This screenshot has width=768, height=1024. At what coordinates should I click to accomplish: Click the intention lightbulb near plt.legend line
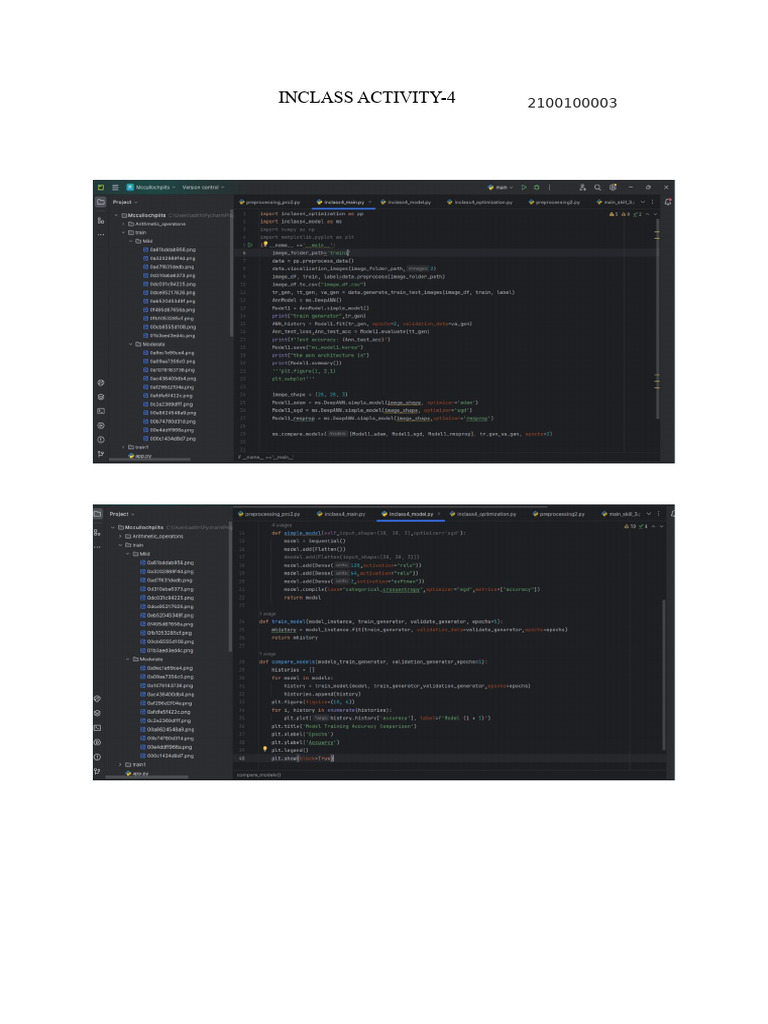click(265, 748)
